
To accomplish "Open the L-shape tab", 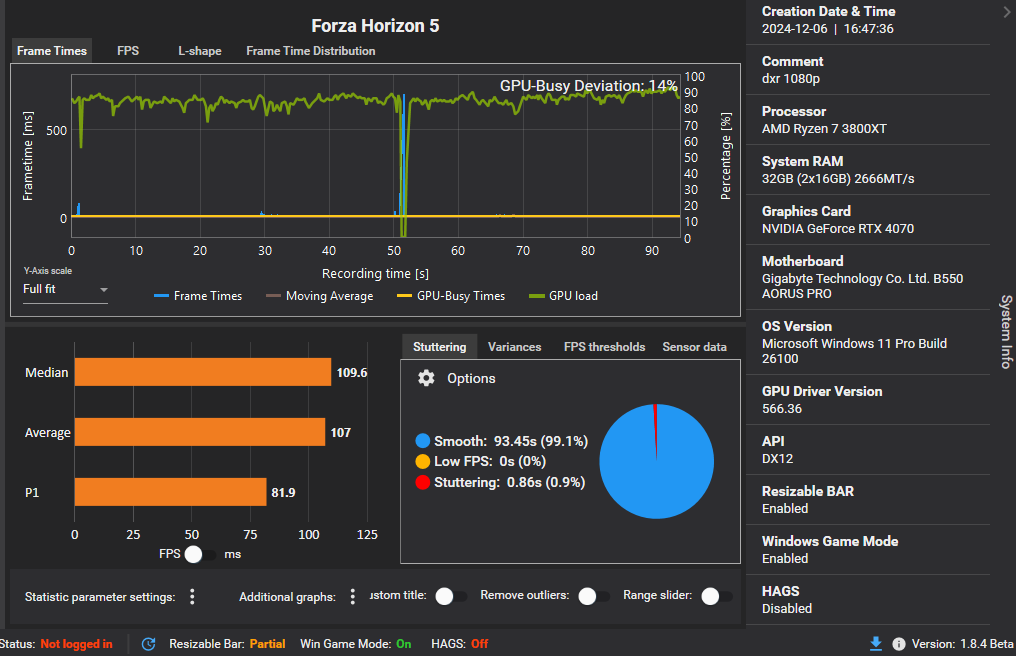I will [200, 51].
